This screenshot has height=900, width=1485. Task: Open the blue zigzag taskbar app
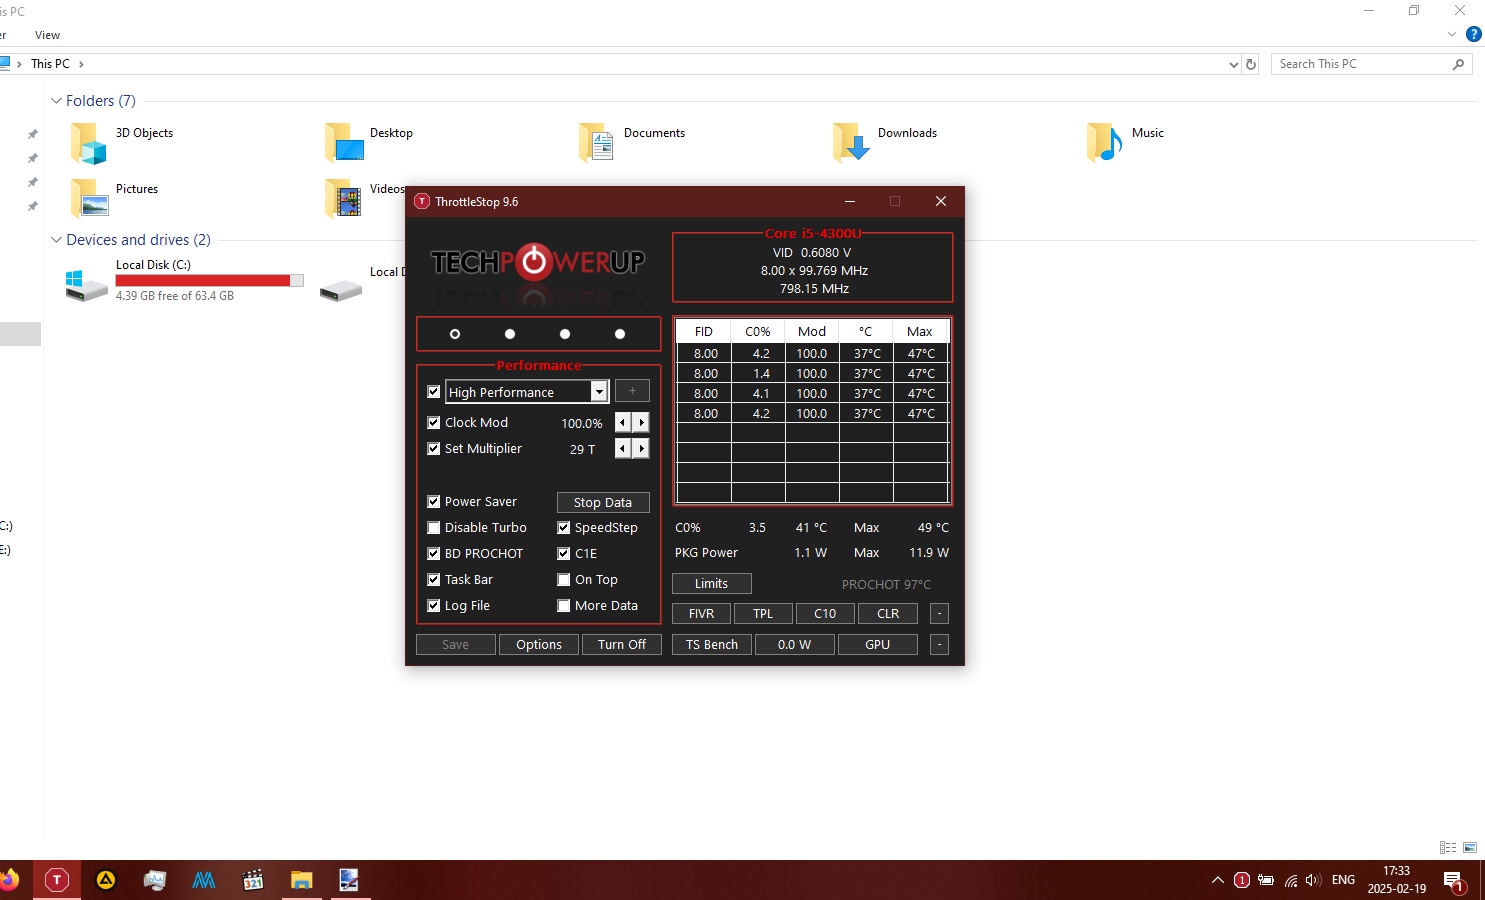point(204,880)
